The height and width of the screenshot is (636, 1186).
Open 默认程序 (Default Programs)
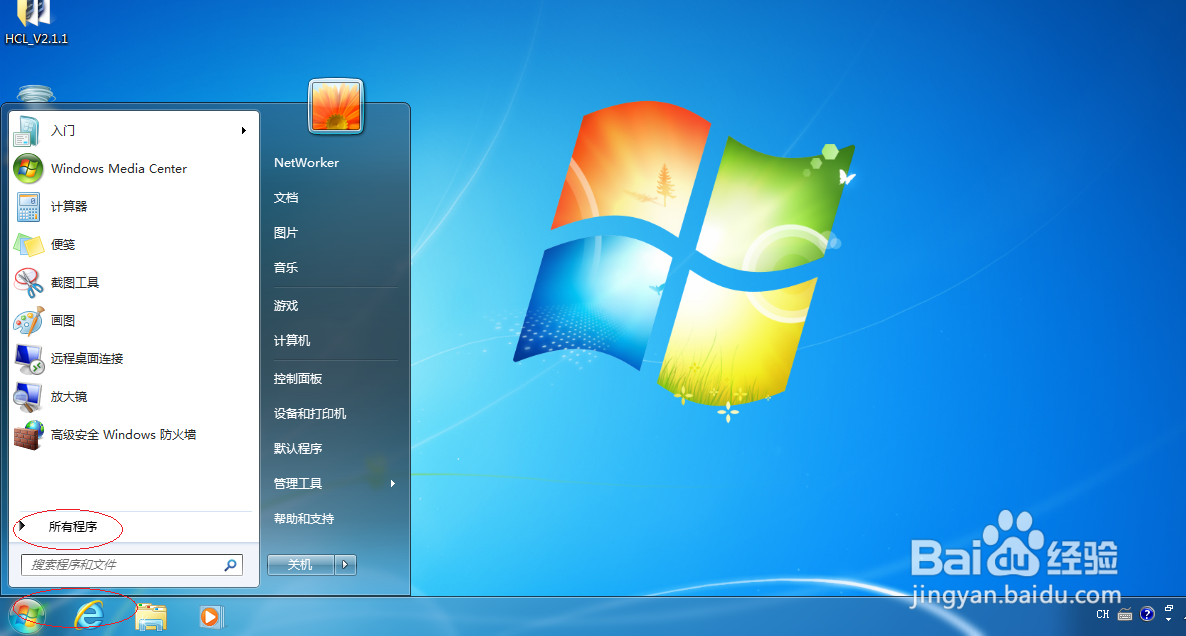pos(298,448)
